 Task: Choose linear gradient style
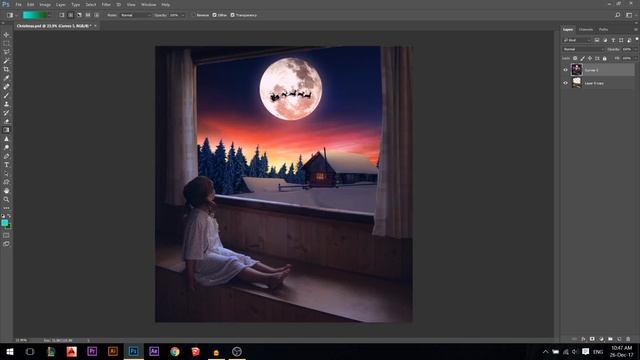tap(62, 15)
